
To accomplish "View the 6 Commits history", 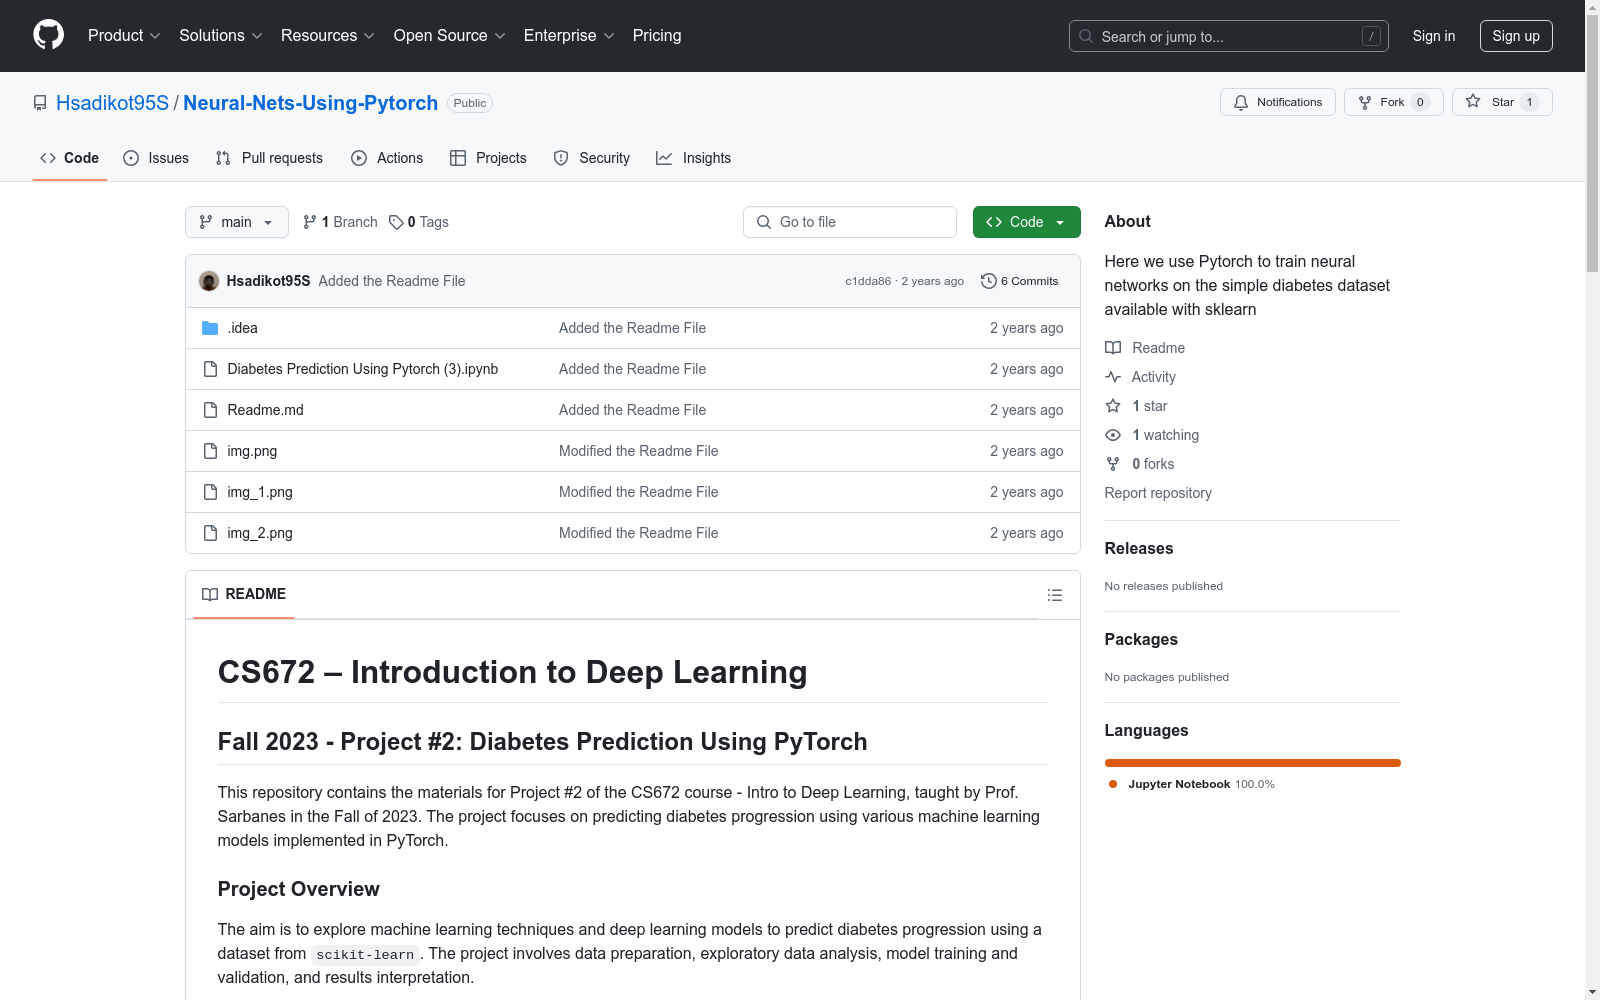I will click(1020, 281).
